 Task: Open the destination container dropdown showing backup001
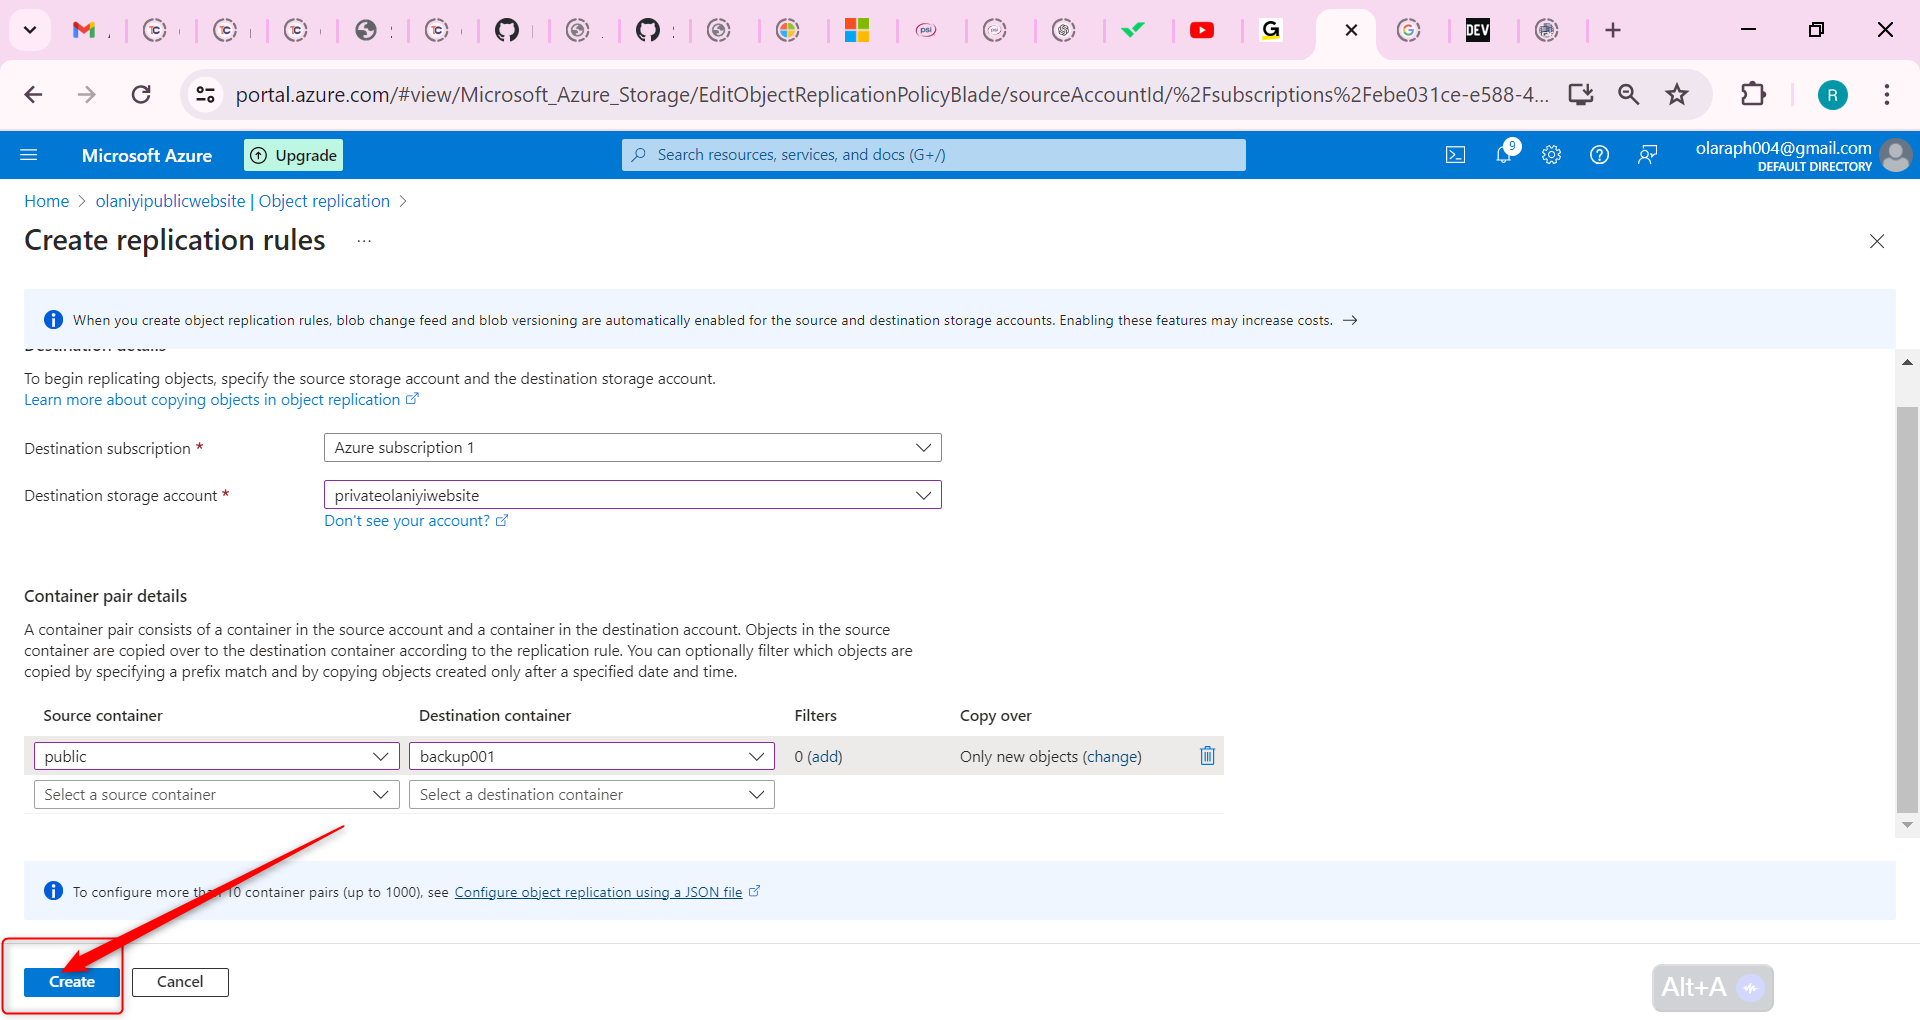(592, 756)
